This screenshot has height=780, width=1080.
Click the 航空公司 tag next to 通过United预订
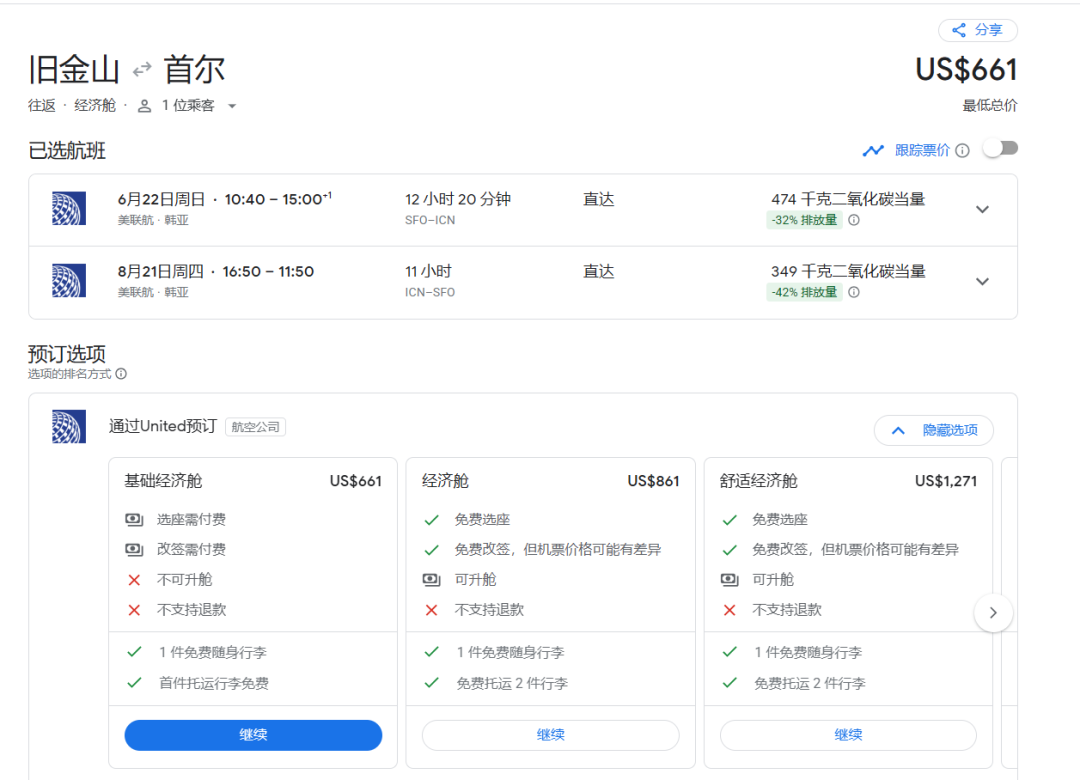tap(257, 427)
